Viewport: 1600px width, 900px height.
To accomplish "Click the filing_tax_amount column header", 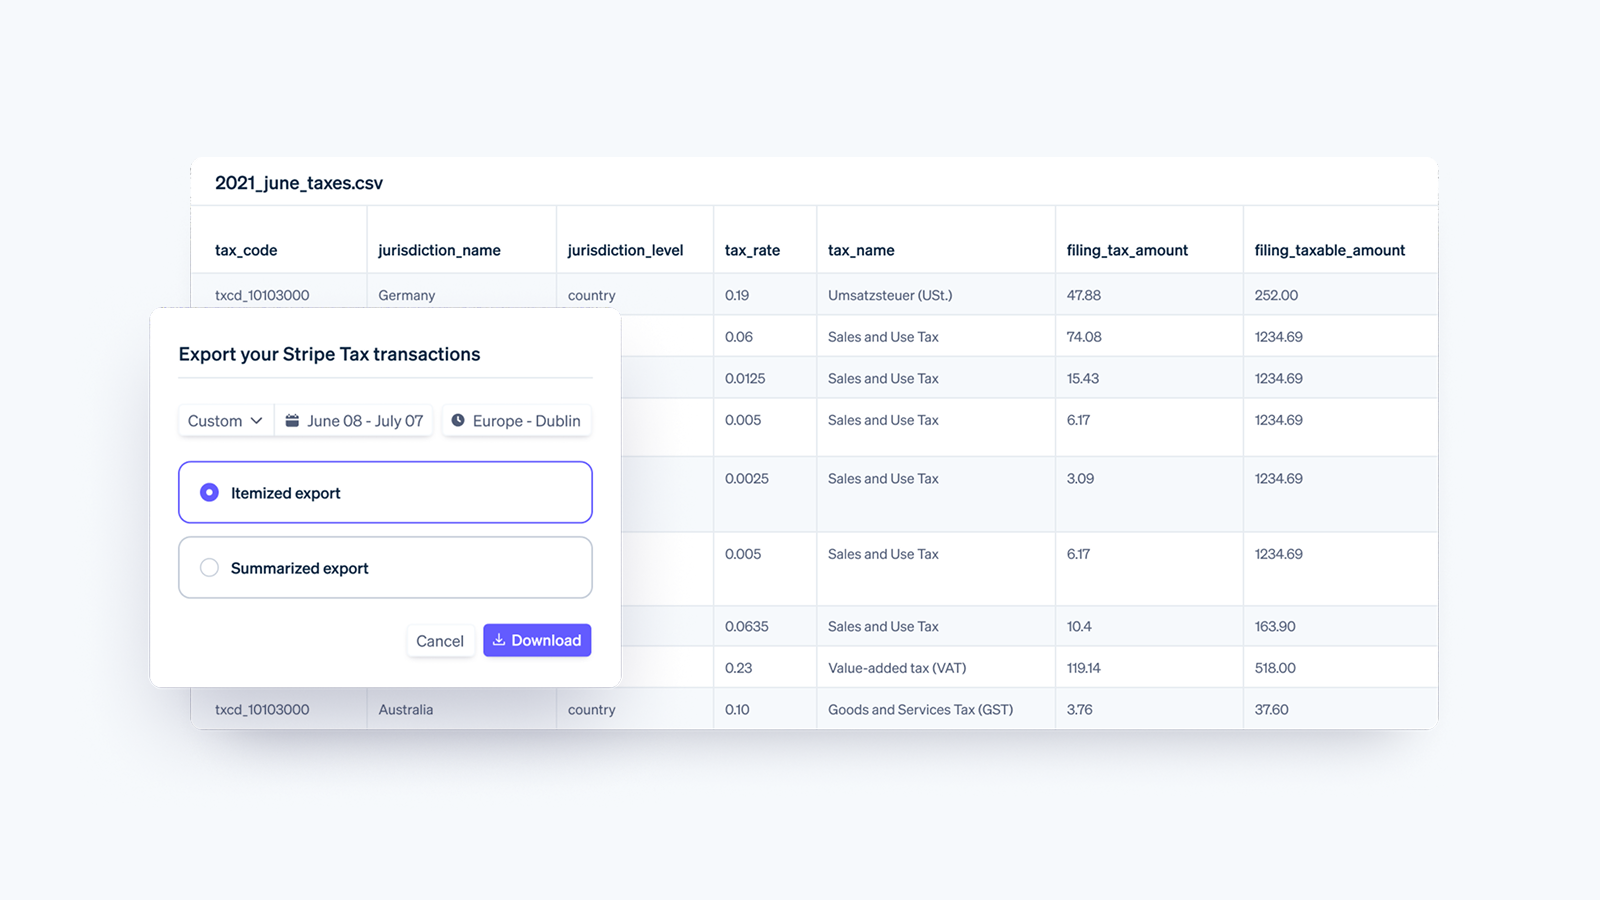I will [1127, 250].
